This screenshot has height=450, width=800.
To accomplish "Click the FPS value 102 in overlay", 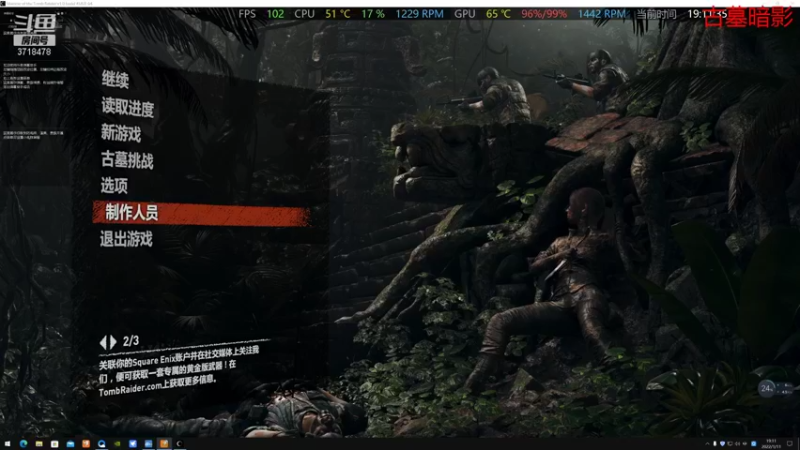I will [x=276, y=14].
